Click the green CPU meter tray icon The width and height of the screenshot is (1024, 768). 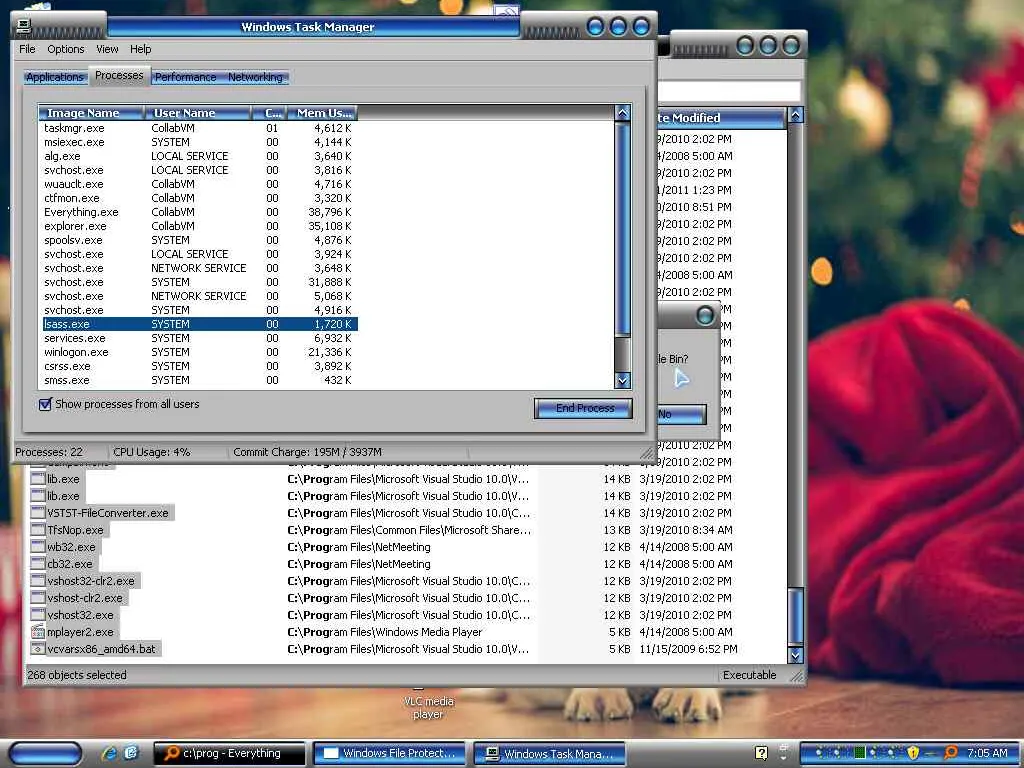860,753
